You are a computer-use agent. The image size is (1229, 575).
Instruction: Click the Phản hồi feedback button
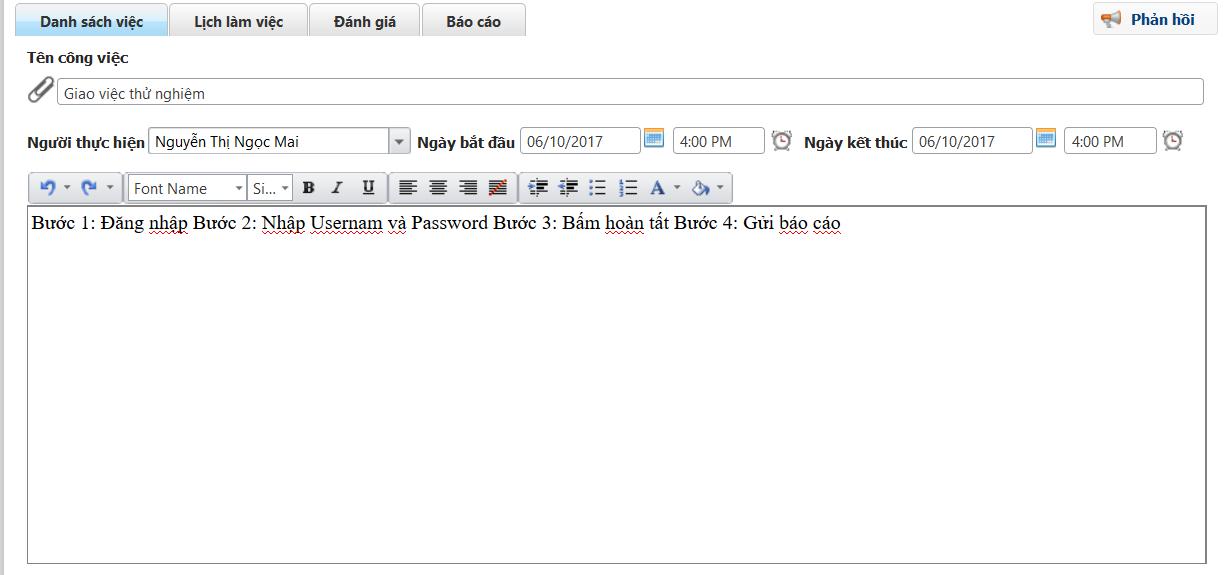click(1155, 19)
